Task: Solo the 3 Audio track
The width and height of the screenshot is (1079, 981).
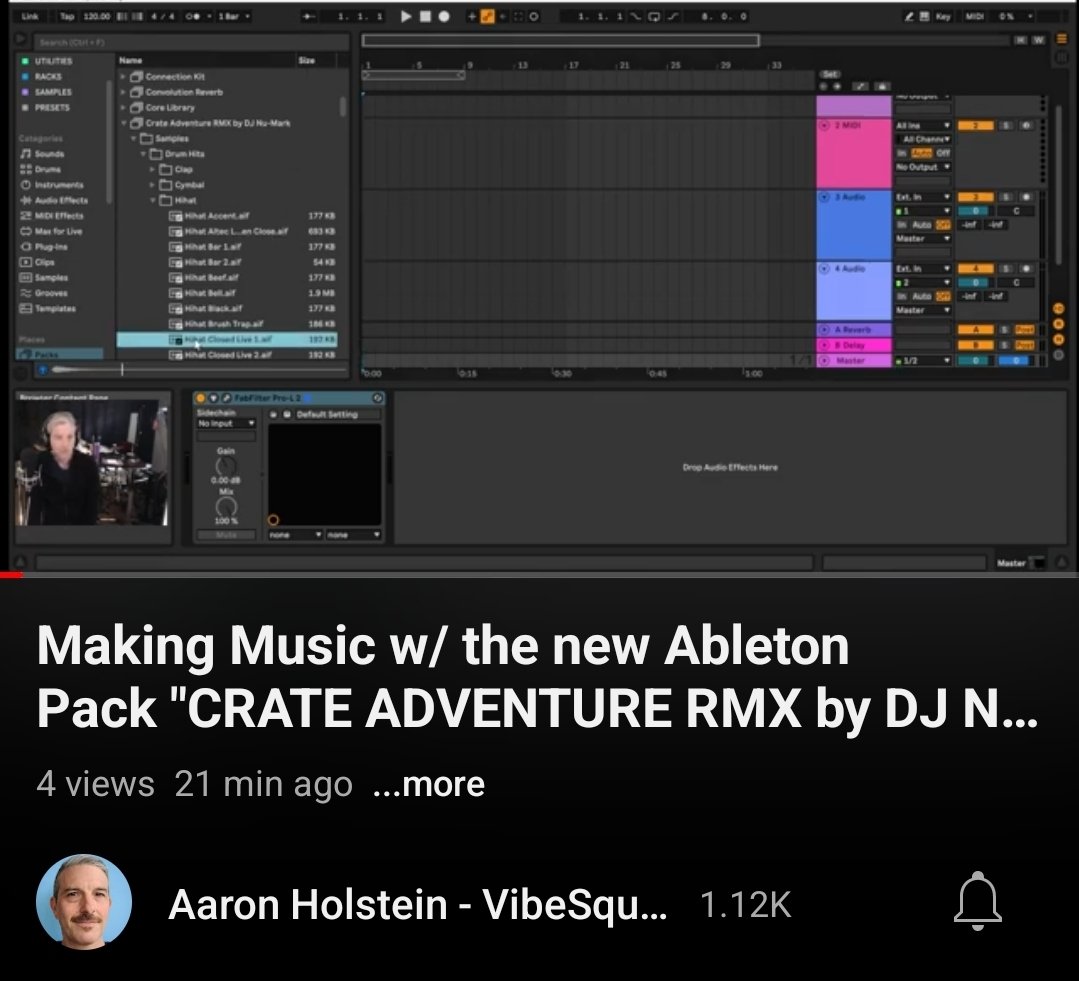Action: coord(1005,197)
